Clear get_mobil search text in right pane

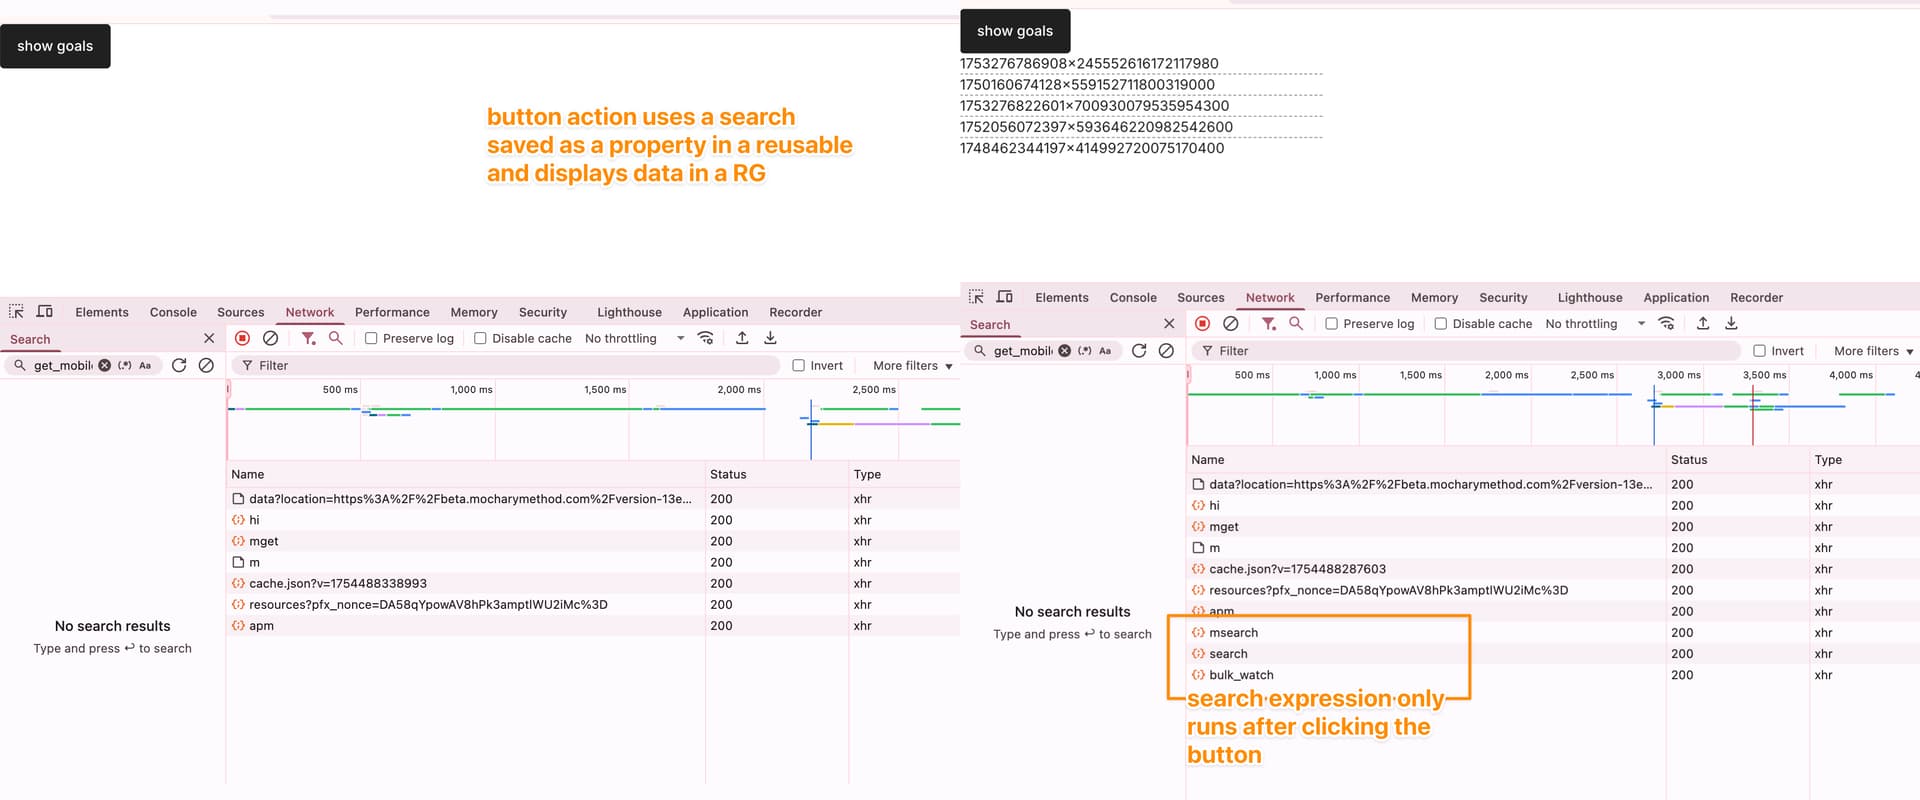pyautogui.click(x=1064, y=350)
